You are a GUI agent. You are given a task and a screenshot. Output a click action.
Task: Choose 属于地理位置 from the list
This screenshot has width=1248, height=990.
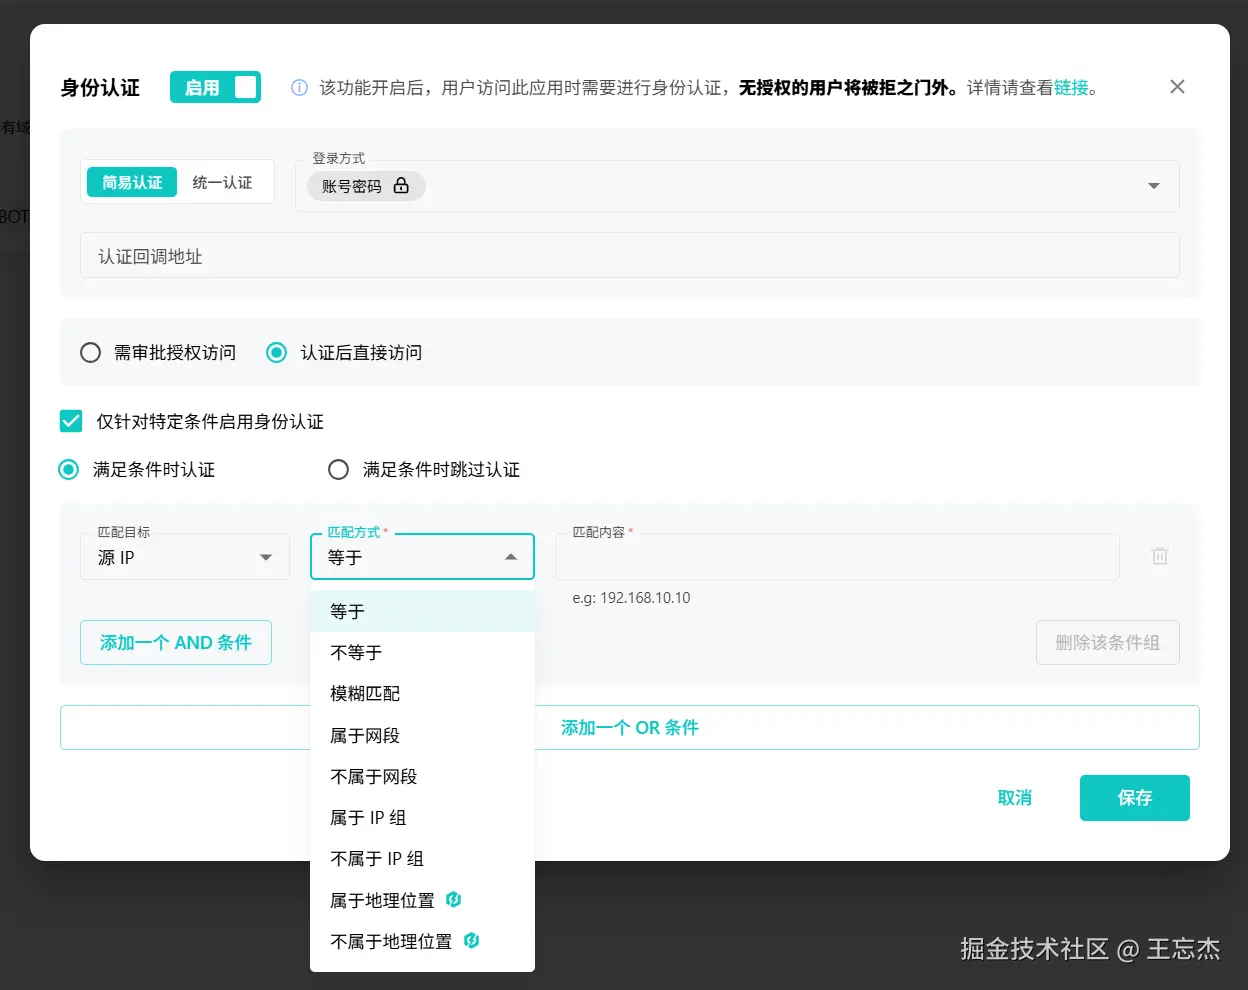pos(423,900)
